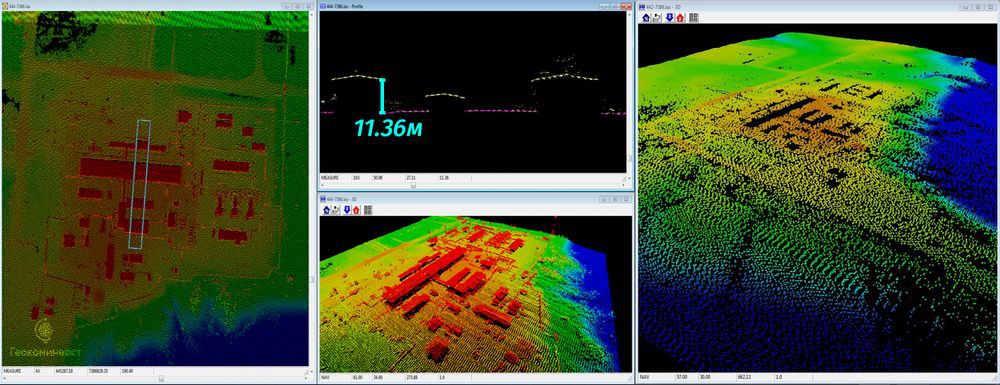The width and height of the screenshot is (1000, 385).
Task: Click the red up-arrow icon in middle 3D window
Action: click(x=357, y=210)
